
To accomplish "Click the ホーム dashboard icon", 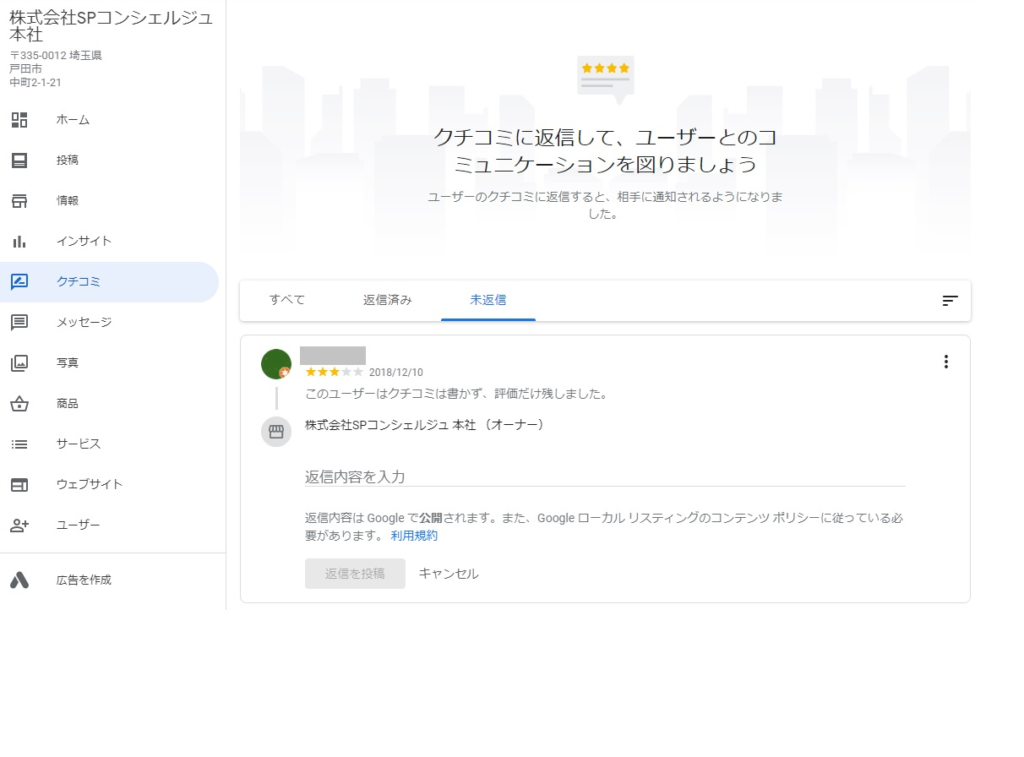I will click(20, 120).
